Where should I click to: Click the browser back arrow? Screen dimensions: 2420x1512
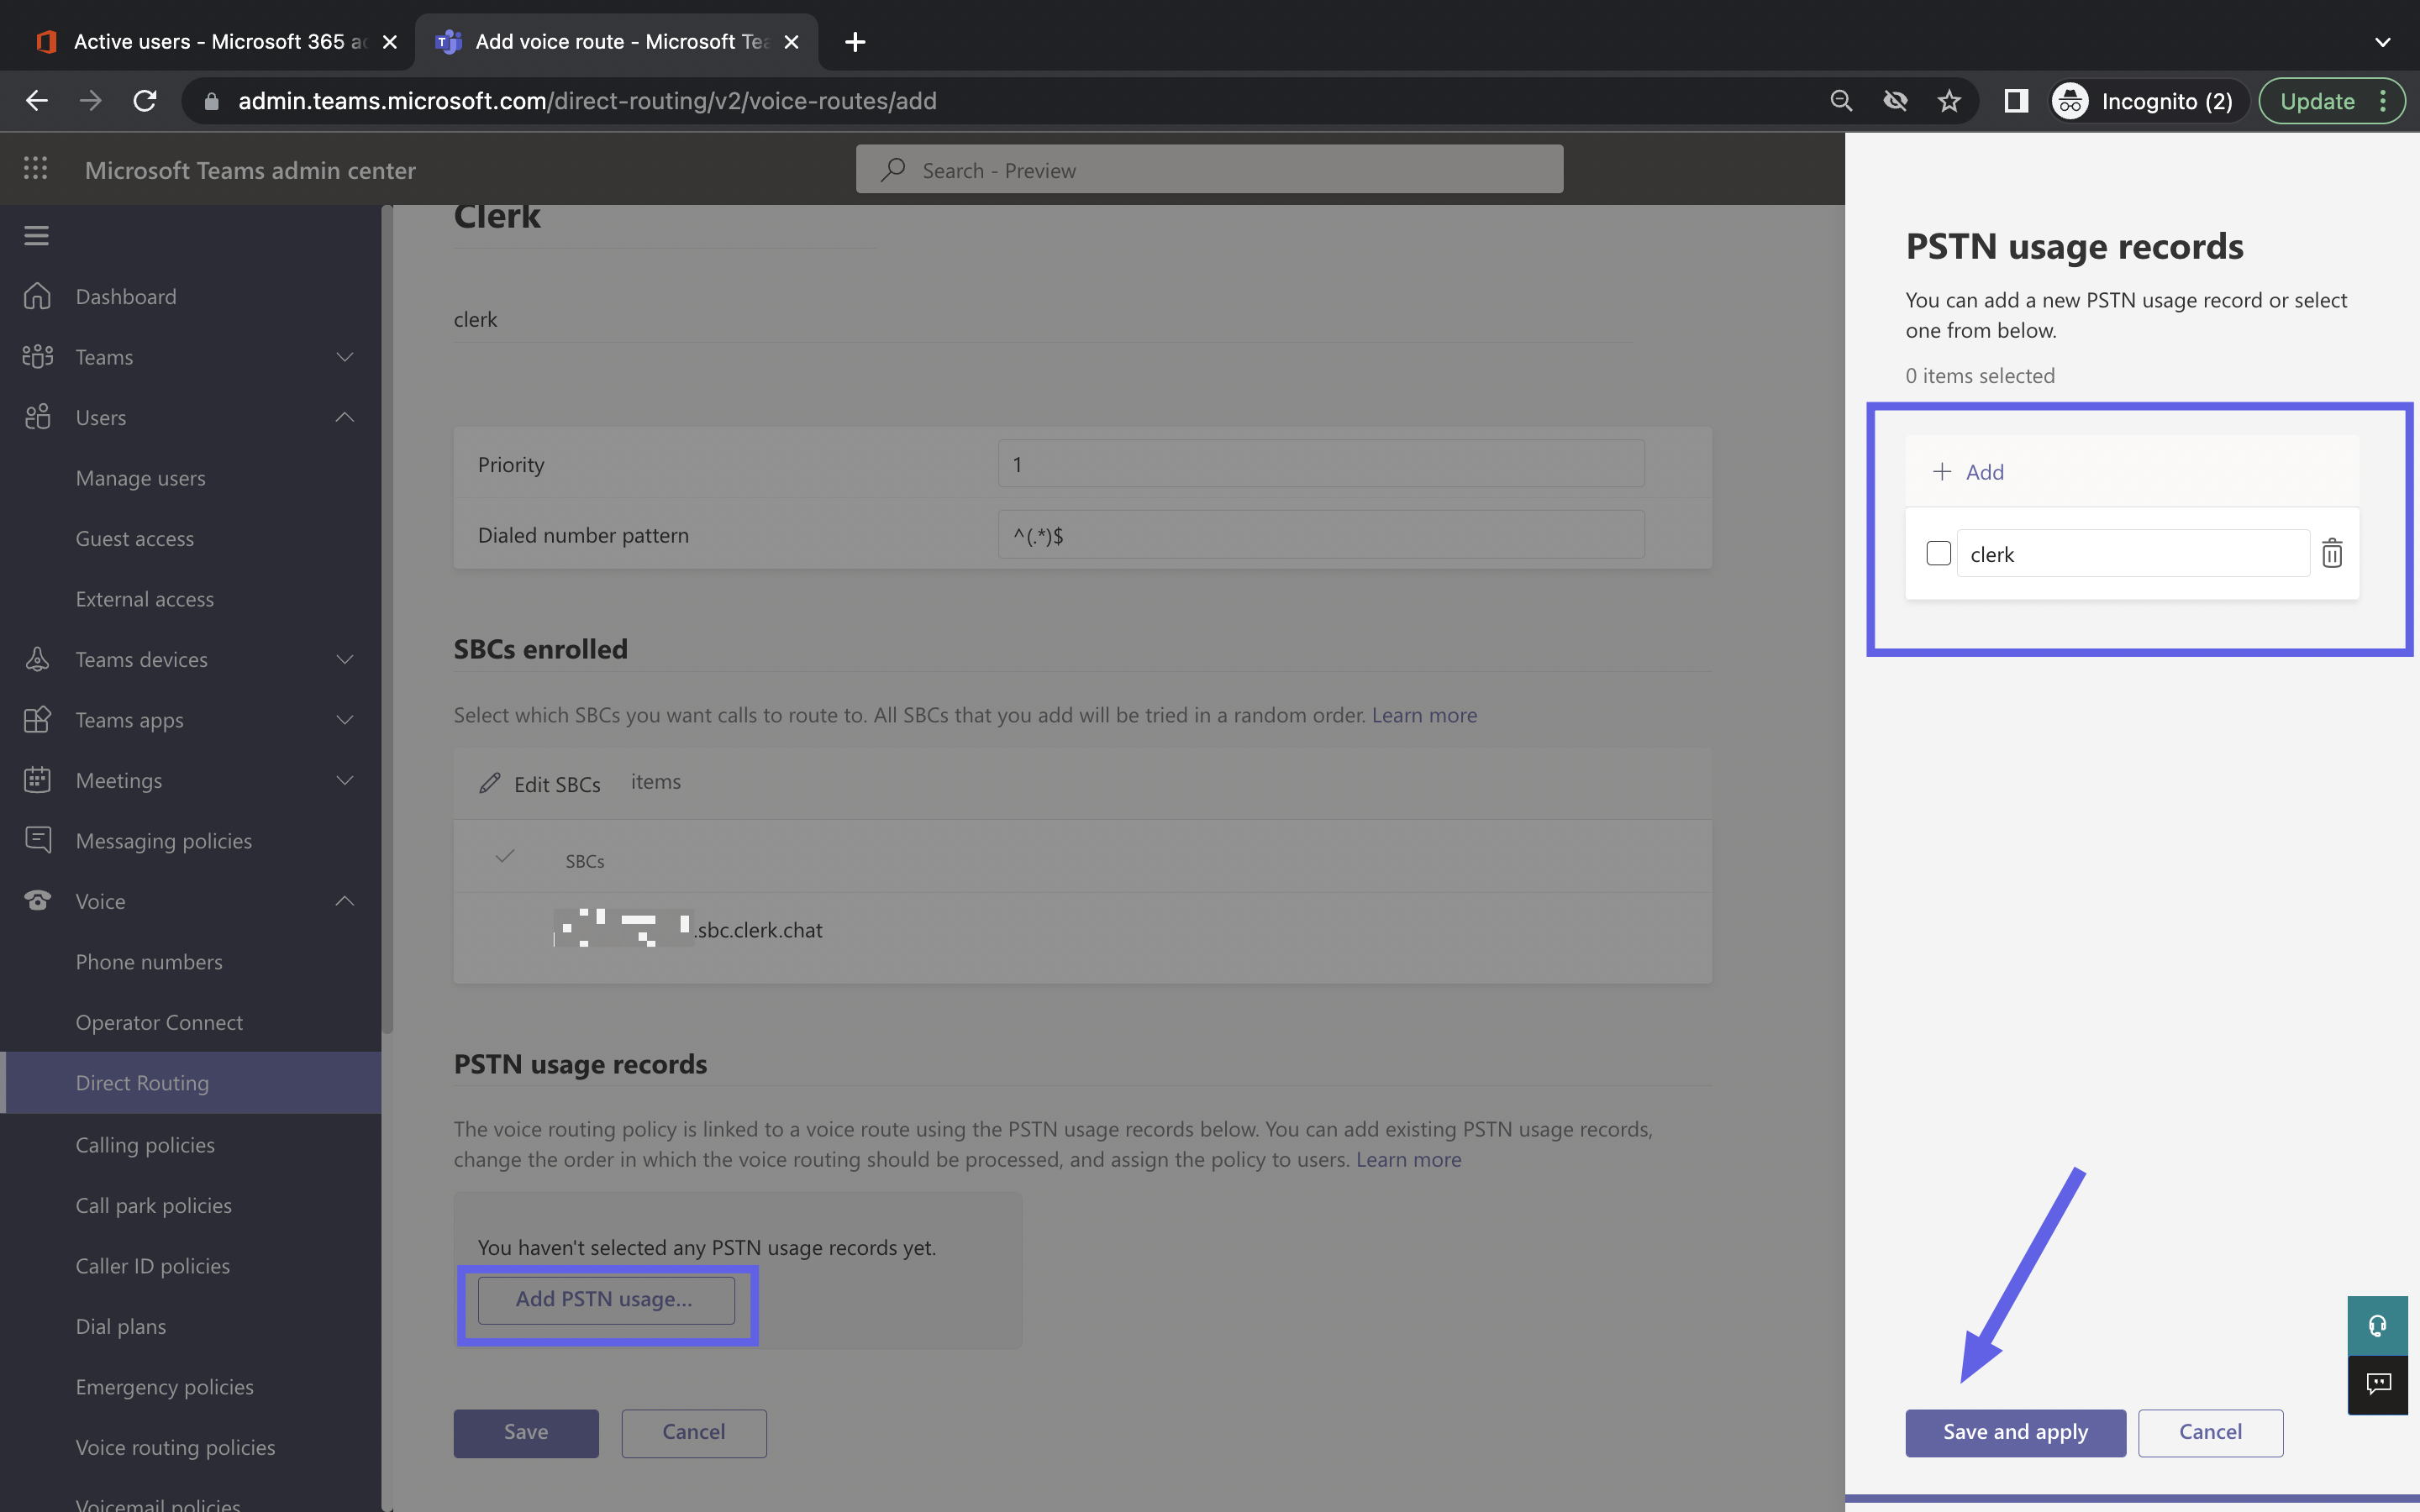point(37,101)
